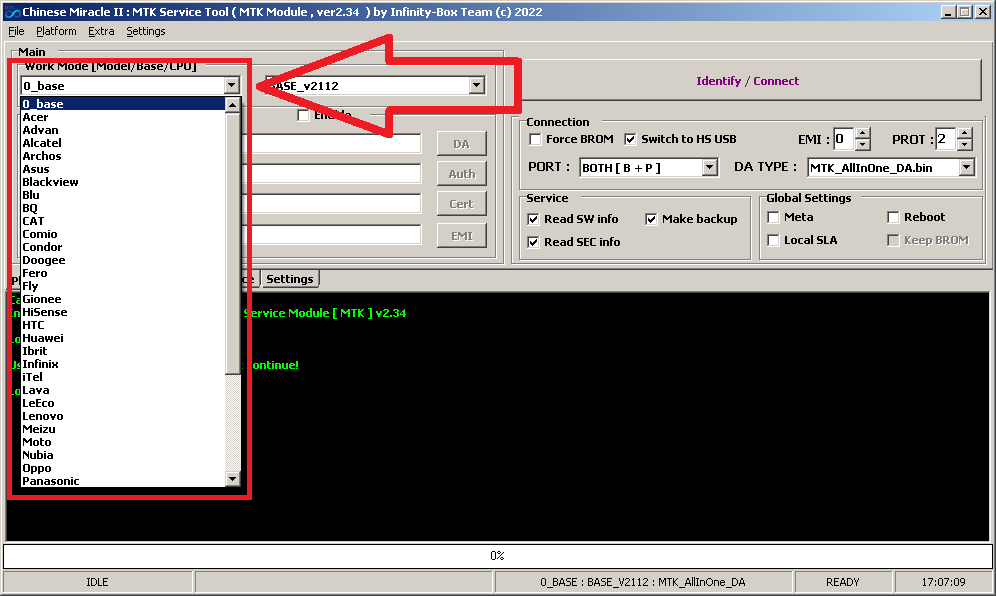This screenshot has height=596, width=996.
Task: Open the Platform menu
Action: 56,31
